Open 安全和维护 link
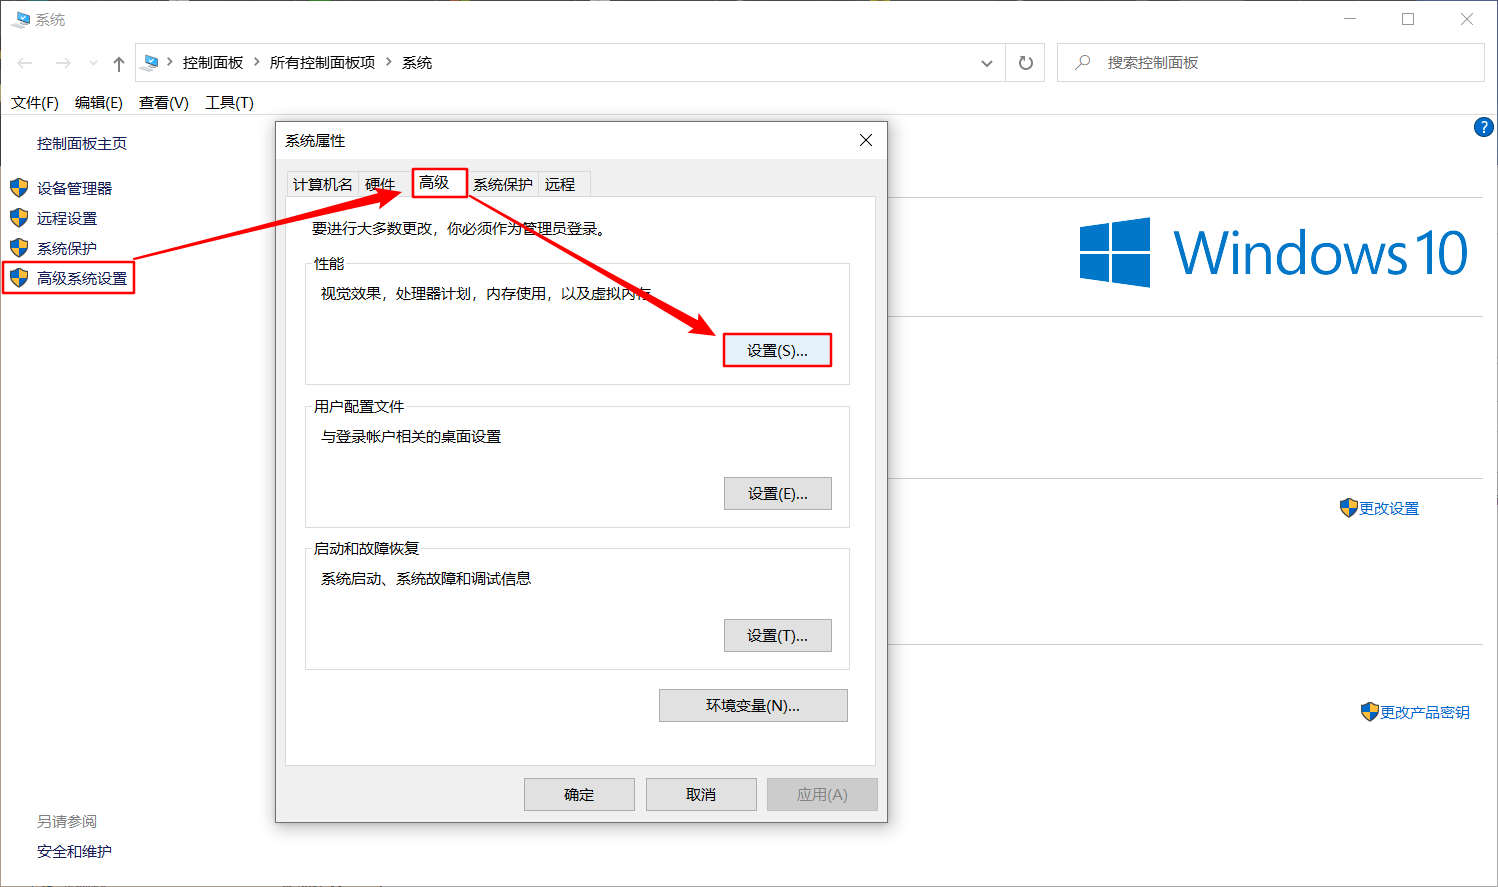 [74, 852]
